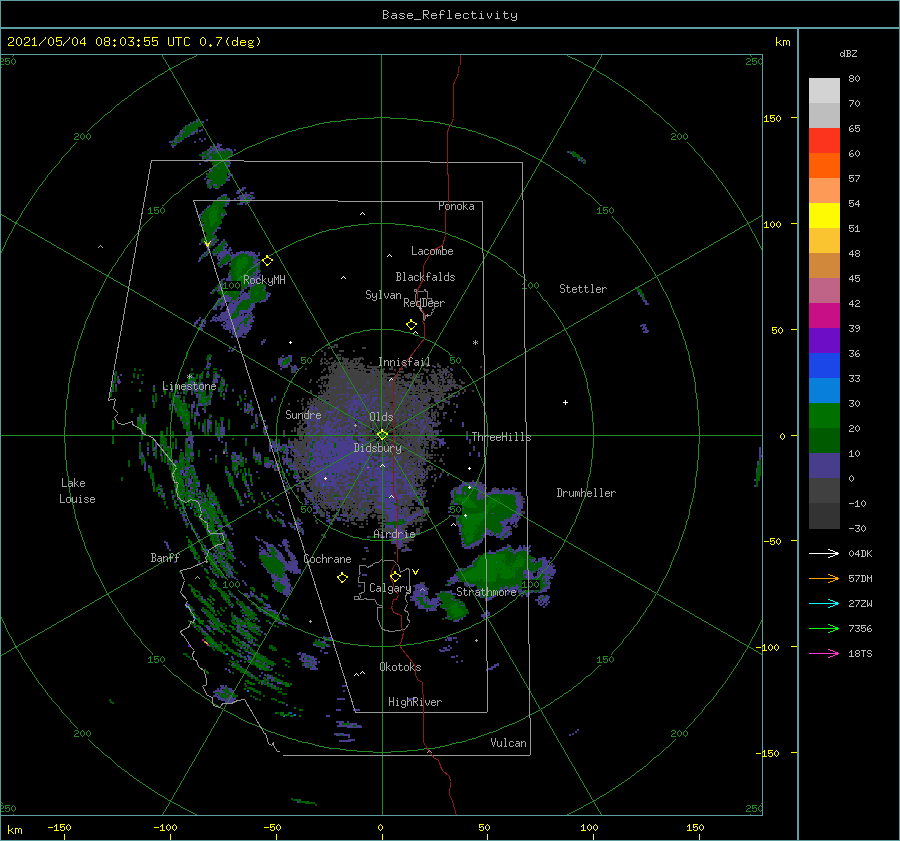
Task: Click the Limestone label
Action: pos(189,386)
